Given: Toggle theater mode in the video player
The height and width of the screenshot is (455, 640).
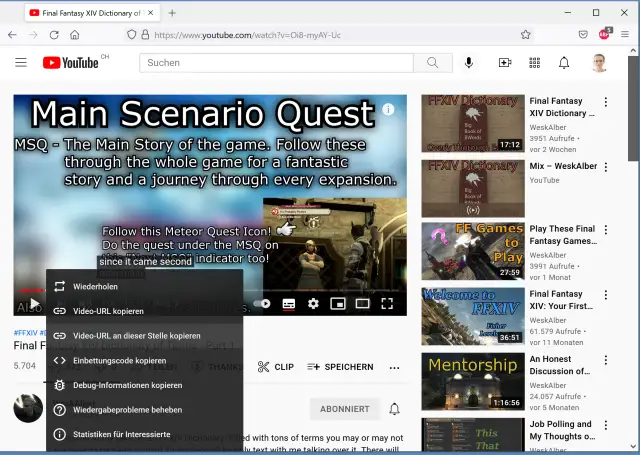Looking at the screenshot, I should [x=362, y=303].
